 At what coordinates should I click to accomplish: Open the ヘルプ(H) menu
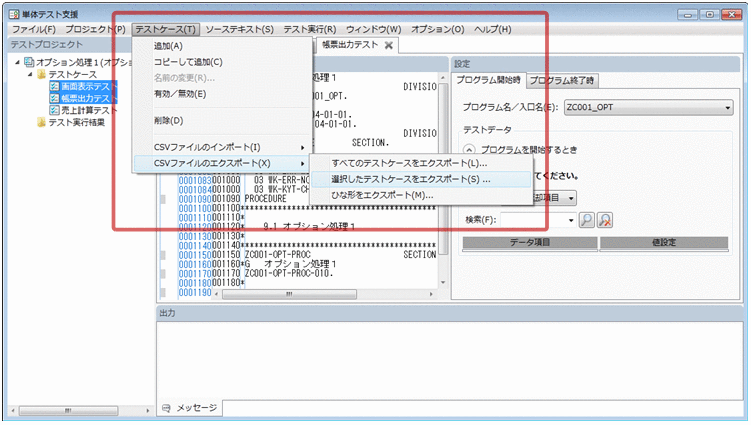[493, 29]
